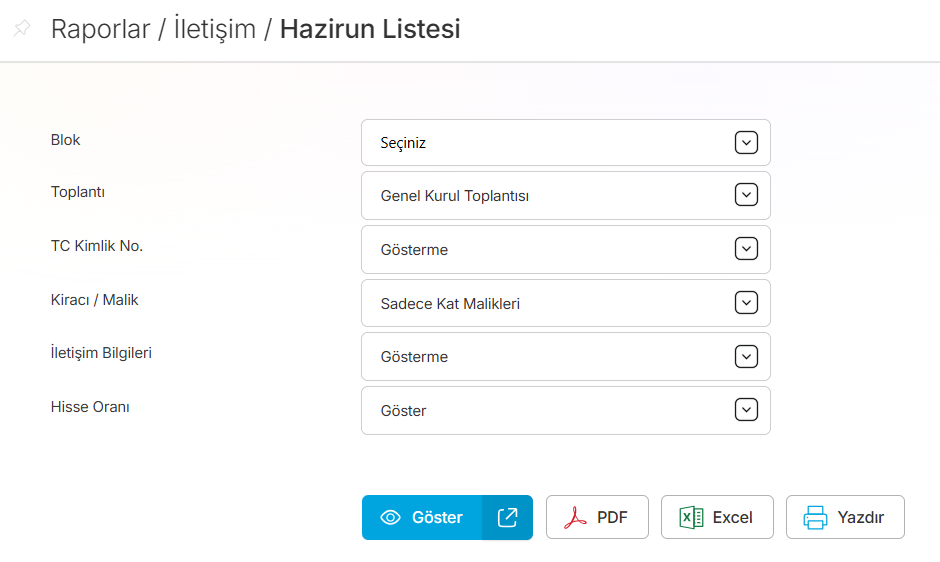Print the list with the Yazdır label

(860, 518)
